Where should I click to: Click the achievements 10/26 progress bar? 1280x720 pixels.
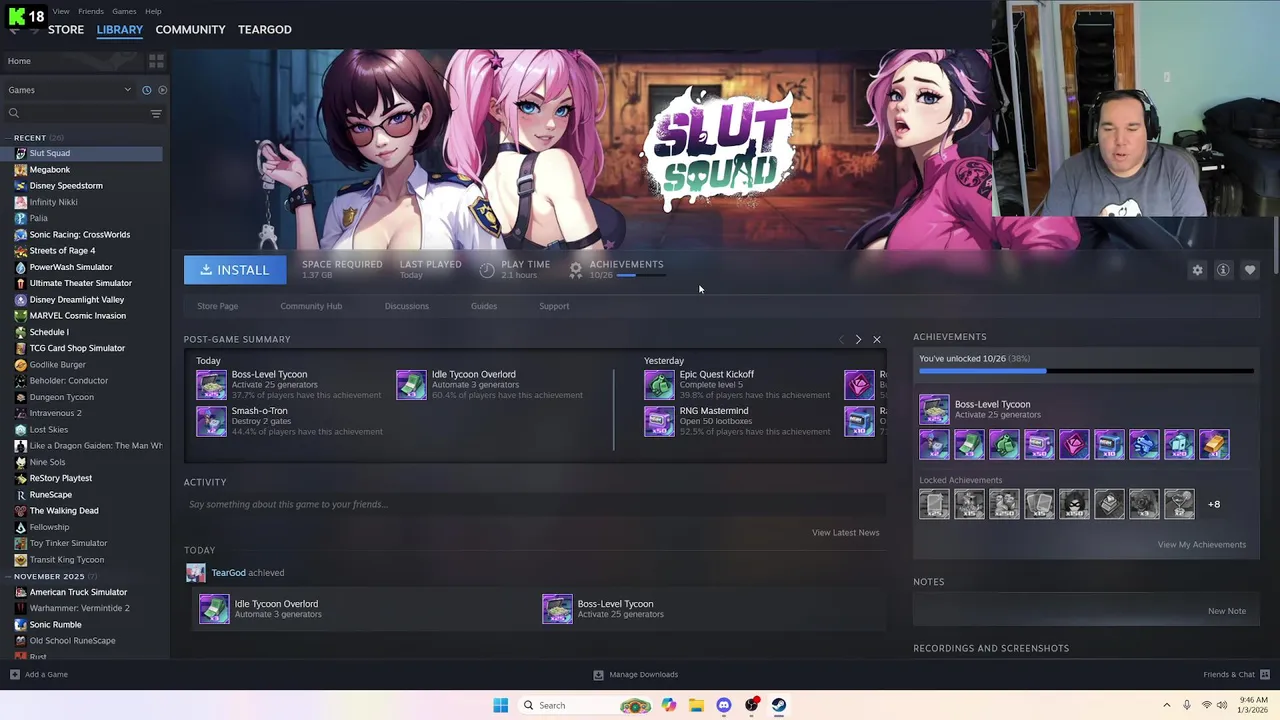[x=1086, y=372]
